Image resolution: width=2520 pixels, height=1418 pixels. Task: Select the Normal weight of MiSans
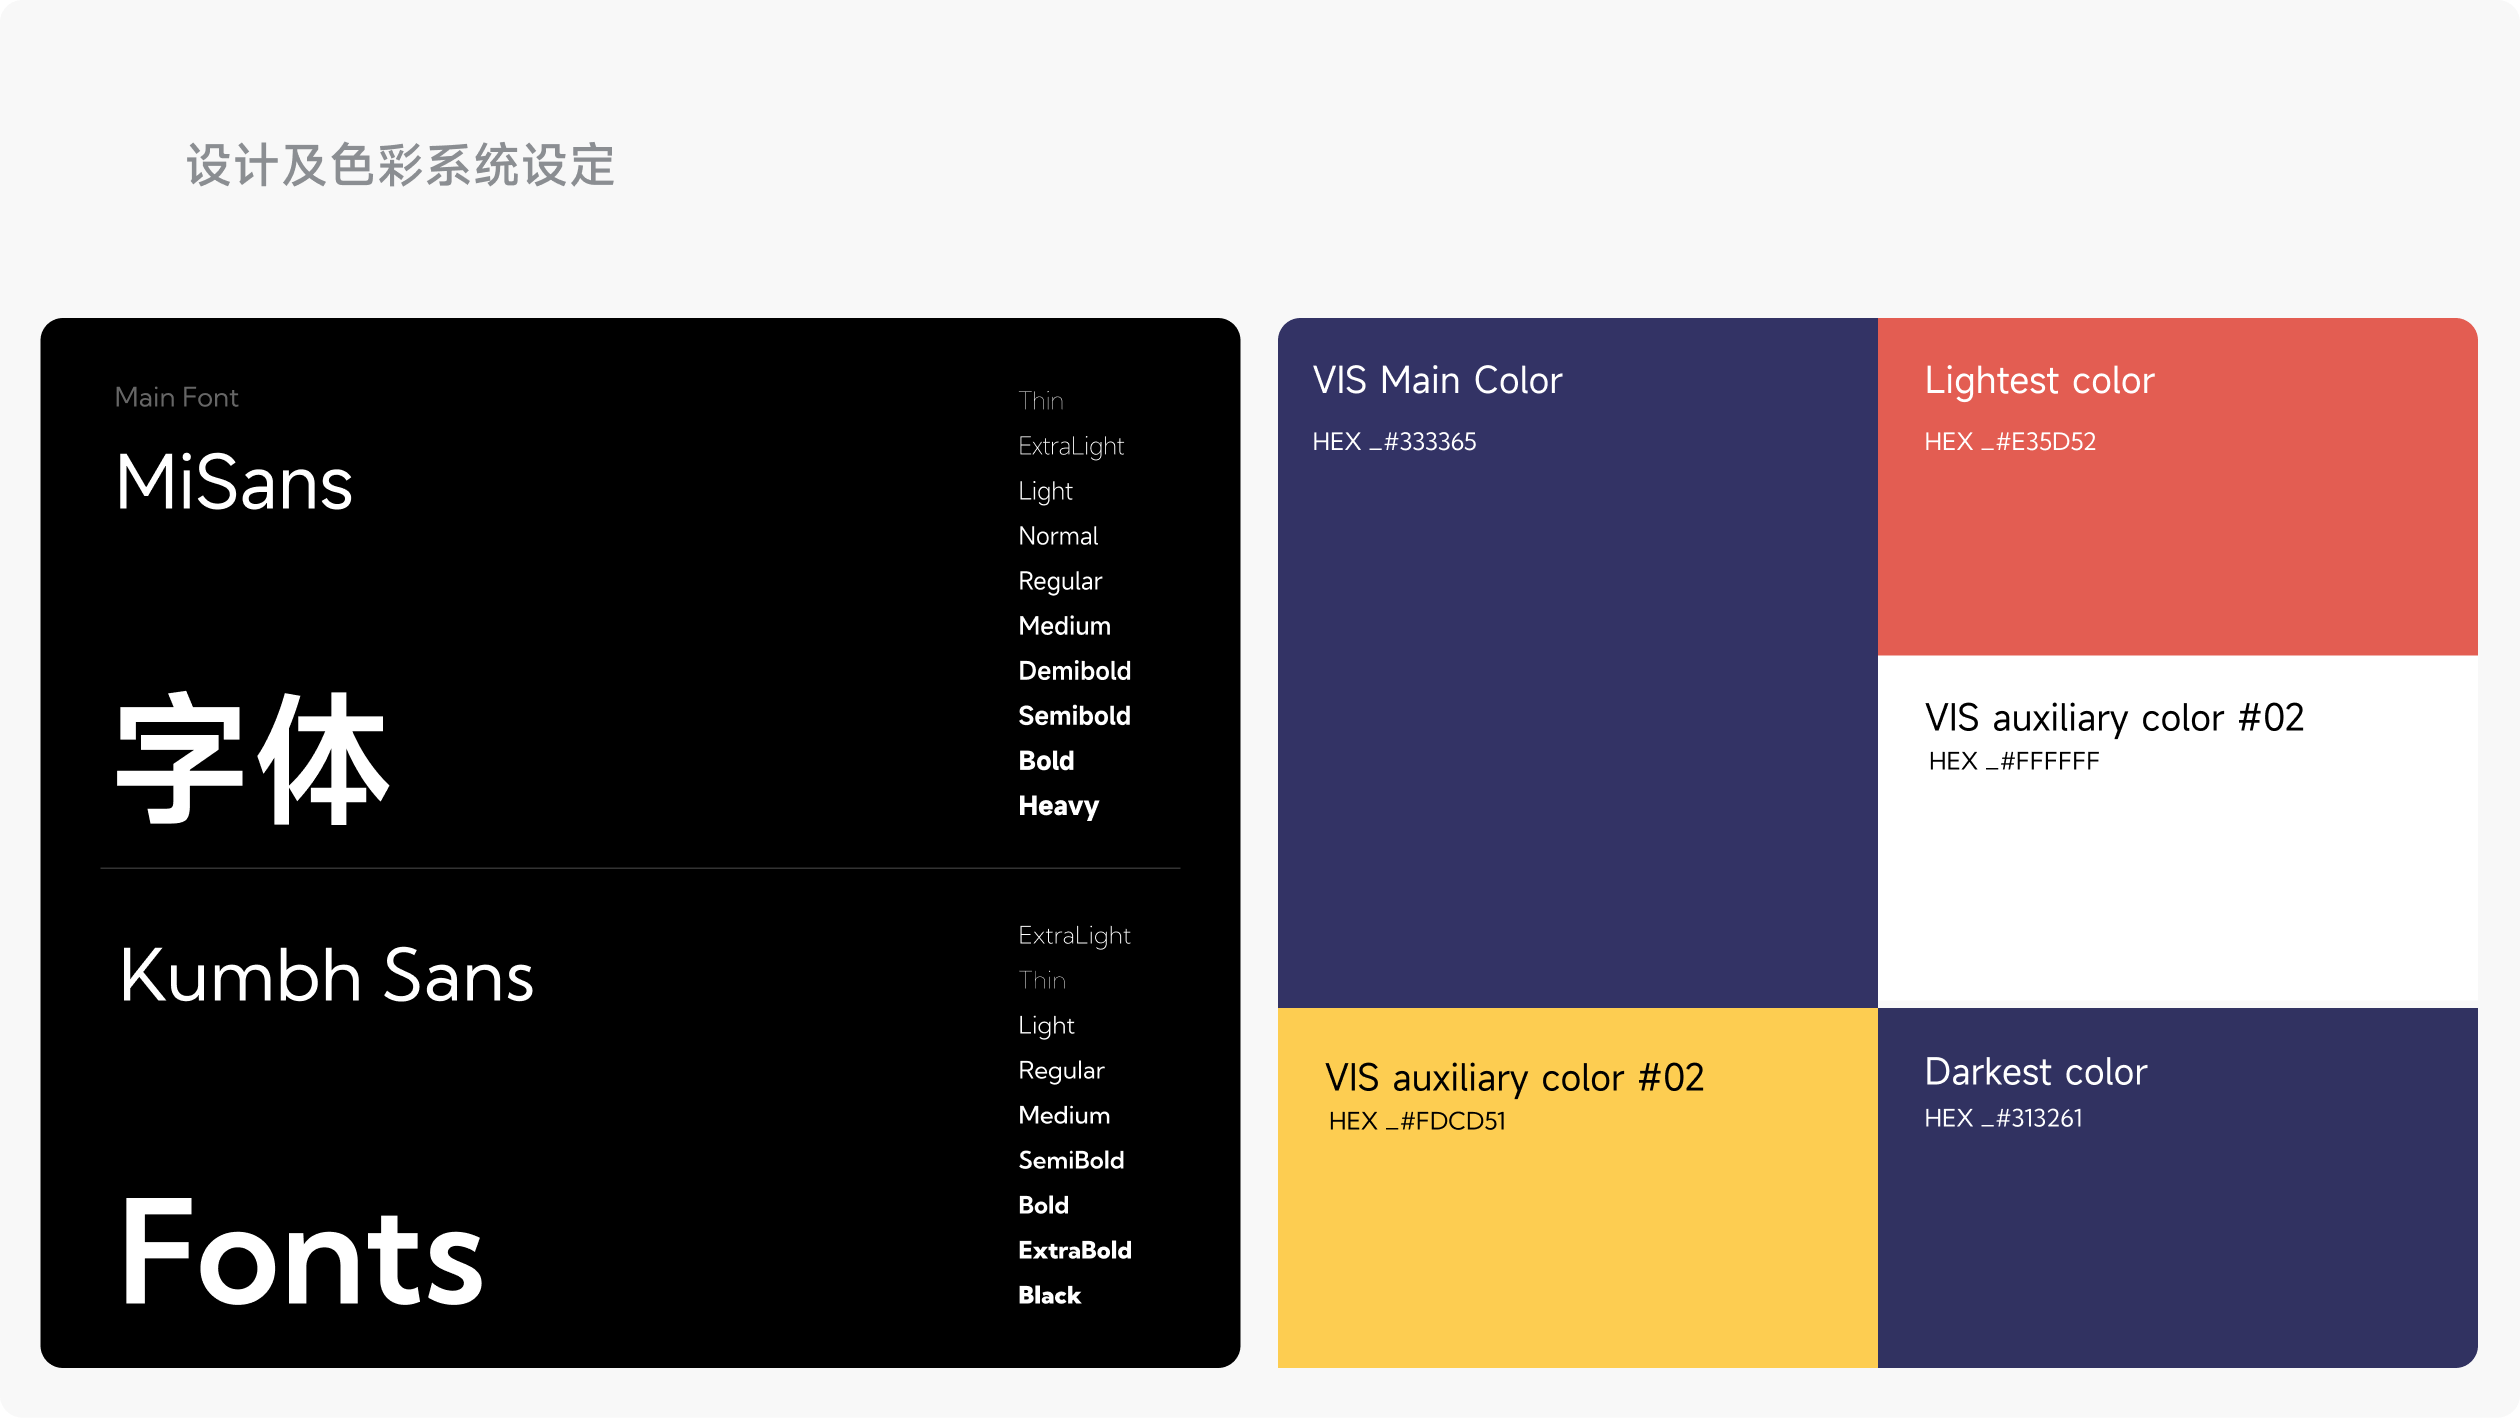point(1058,536)
